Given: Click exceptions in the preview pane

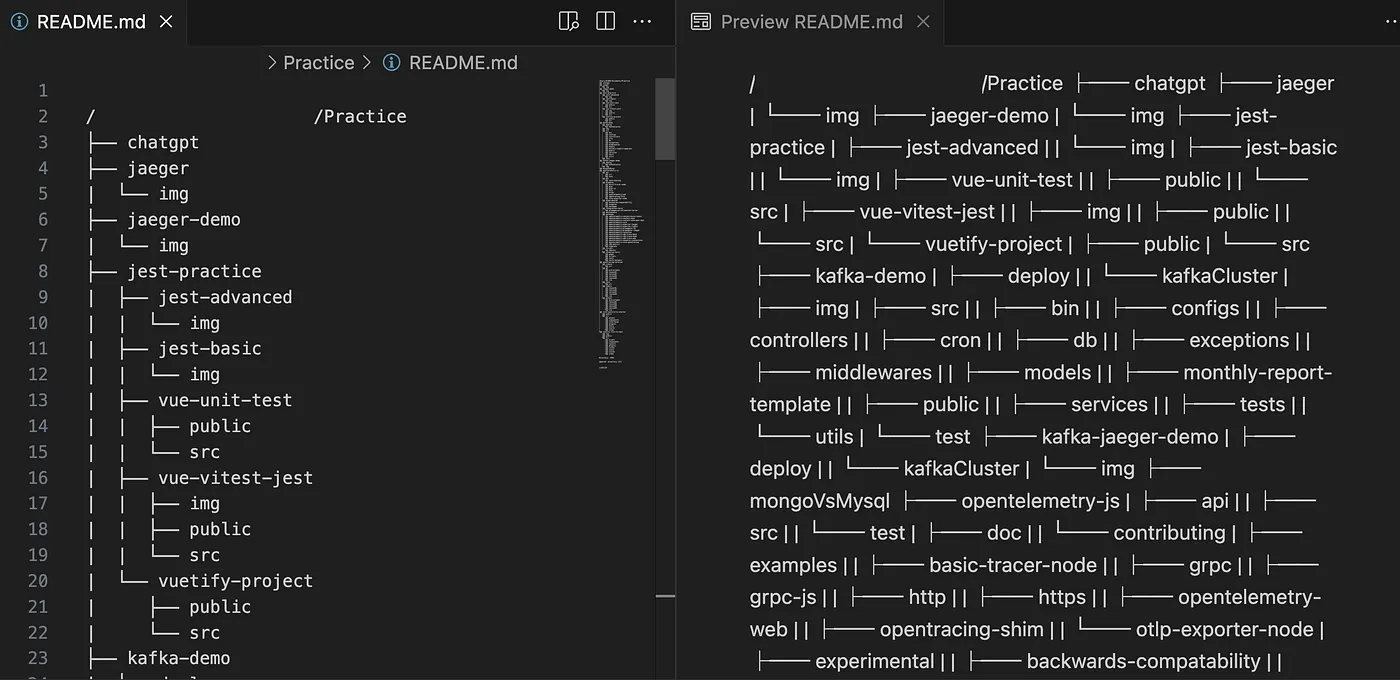Looking at the screenshot, I should (x=1239, y=340).
